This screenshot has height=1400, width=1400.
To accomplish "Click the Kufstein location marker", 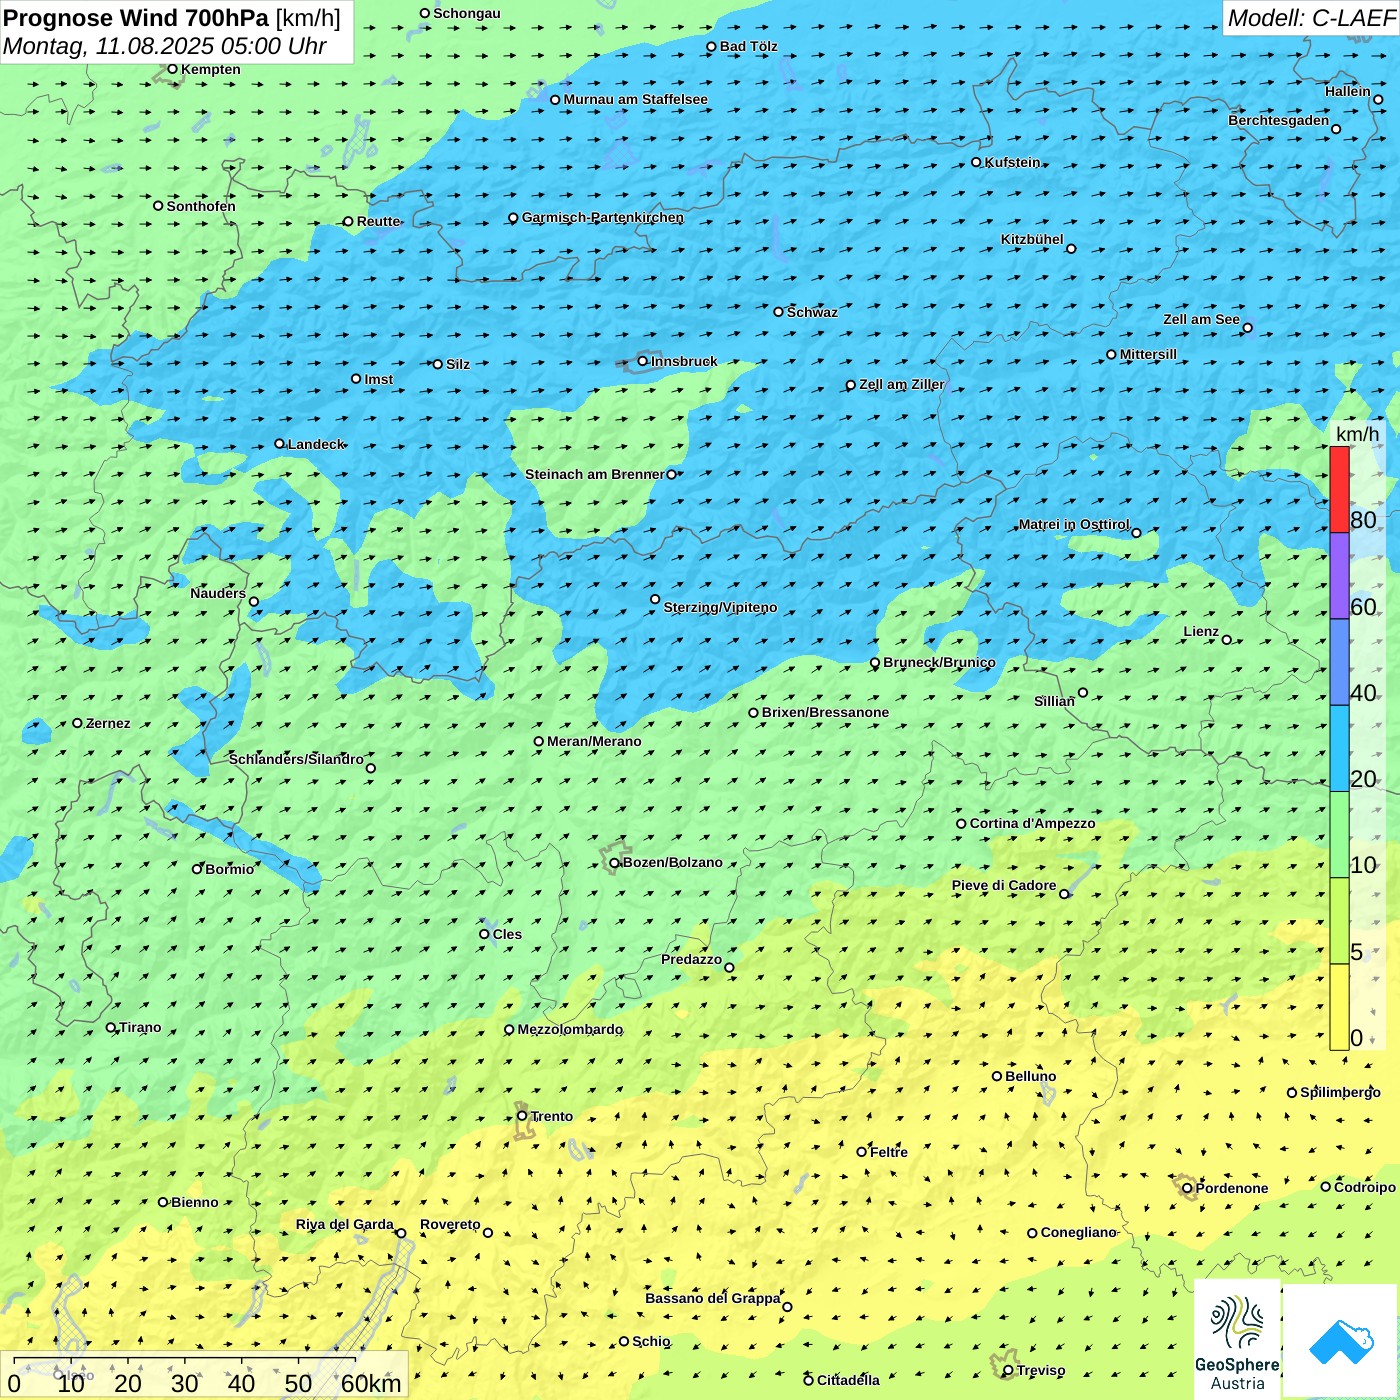I will [977, 162].
